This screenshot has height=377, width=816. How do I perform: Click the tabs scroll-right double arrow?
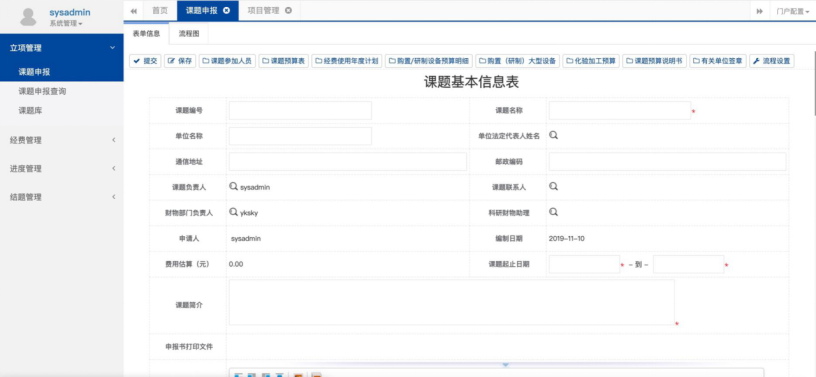coord(760,11)
